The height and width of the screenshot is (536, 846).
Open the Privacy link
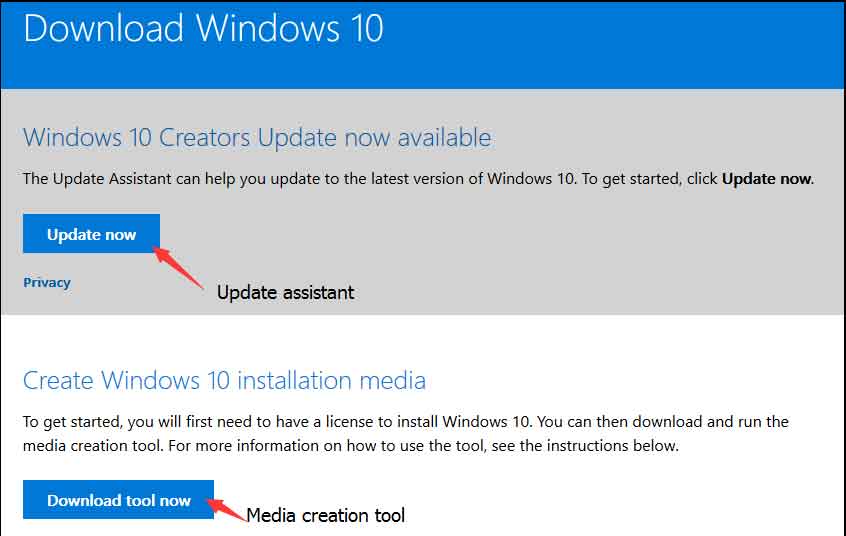coord(47,282)
